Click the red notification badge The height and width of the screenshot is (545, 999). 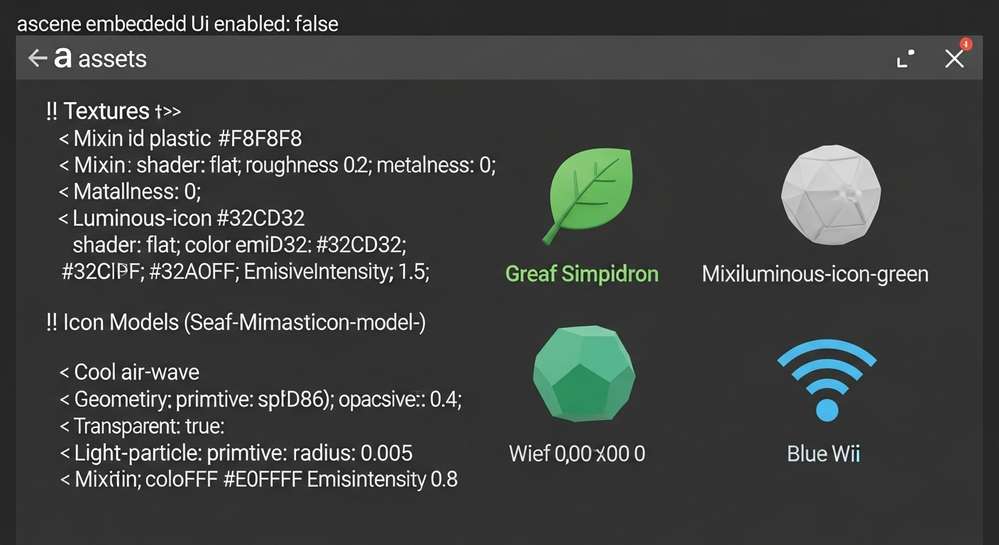coord(965,45)
